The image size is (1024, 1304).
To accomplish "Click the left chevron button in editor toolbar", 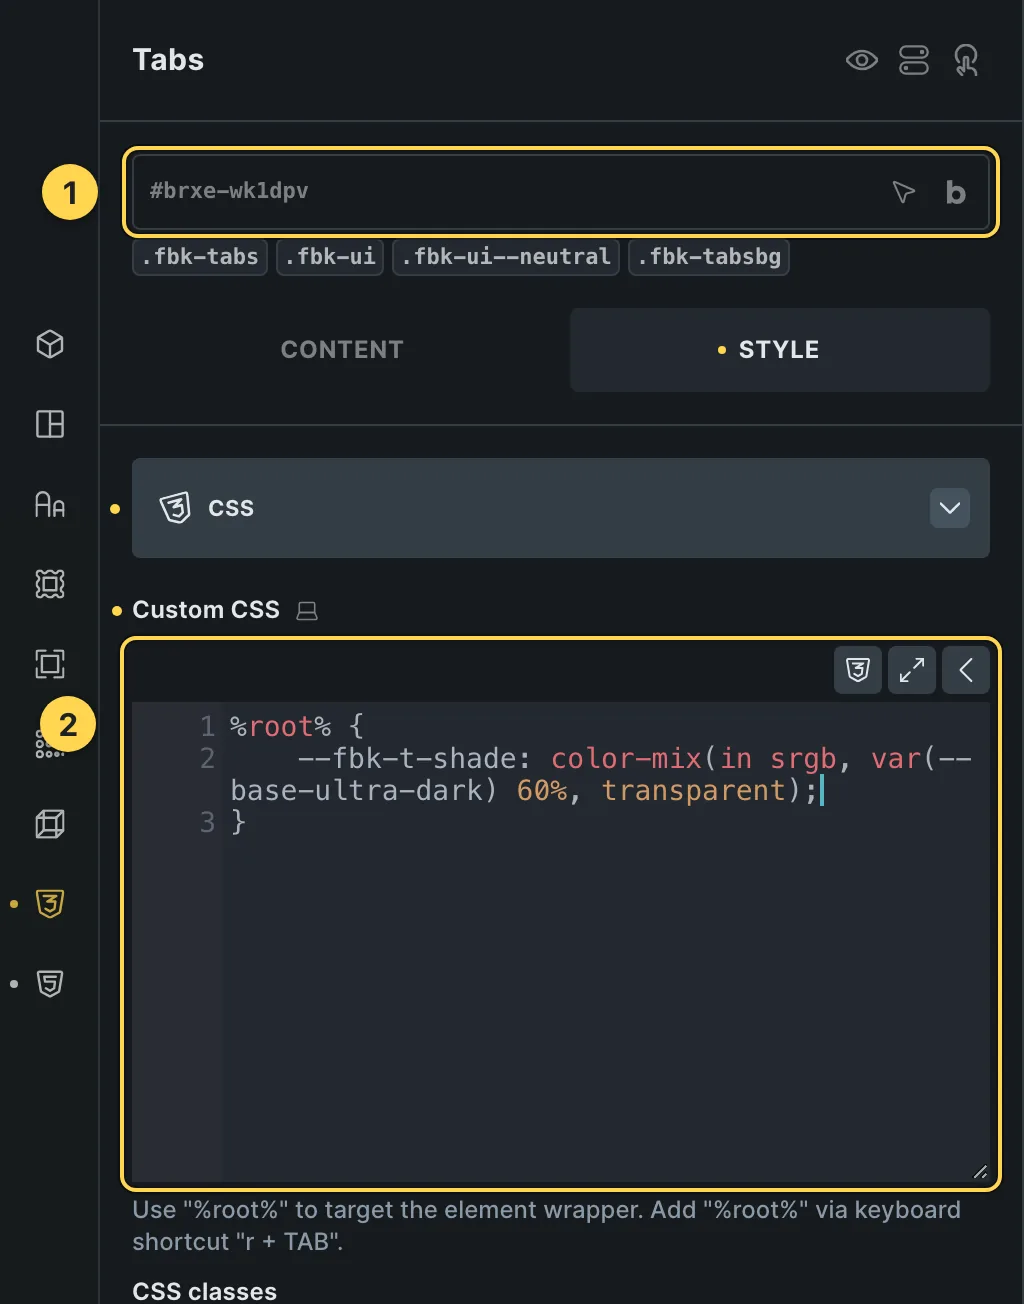I will [966, 670].
